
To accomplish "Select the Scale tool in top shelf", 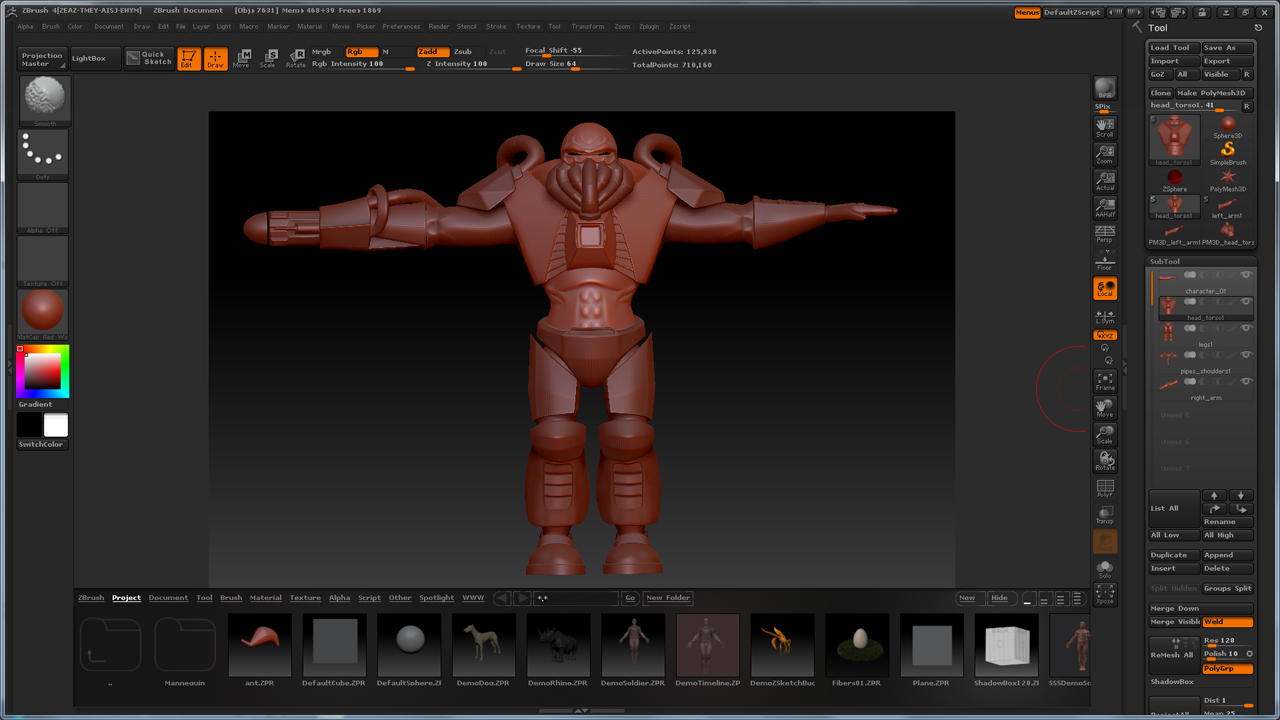I will click(x=268, y=59).
